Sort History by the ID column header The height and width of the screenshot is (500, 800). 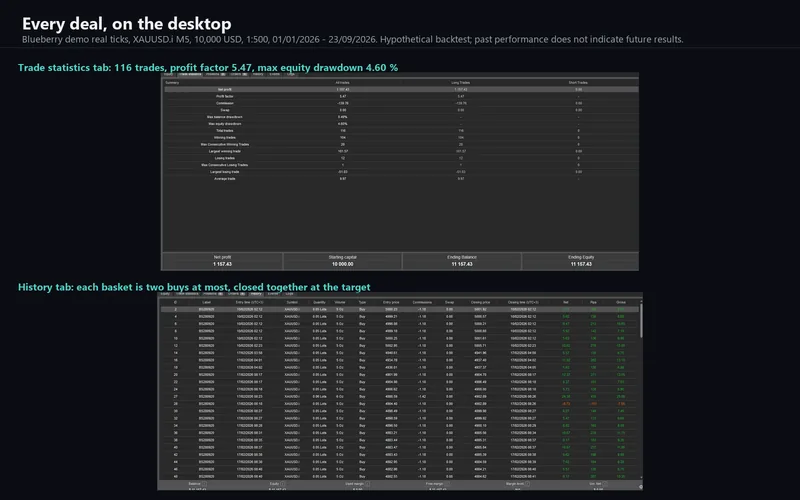click(176, 302)
